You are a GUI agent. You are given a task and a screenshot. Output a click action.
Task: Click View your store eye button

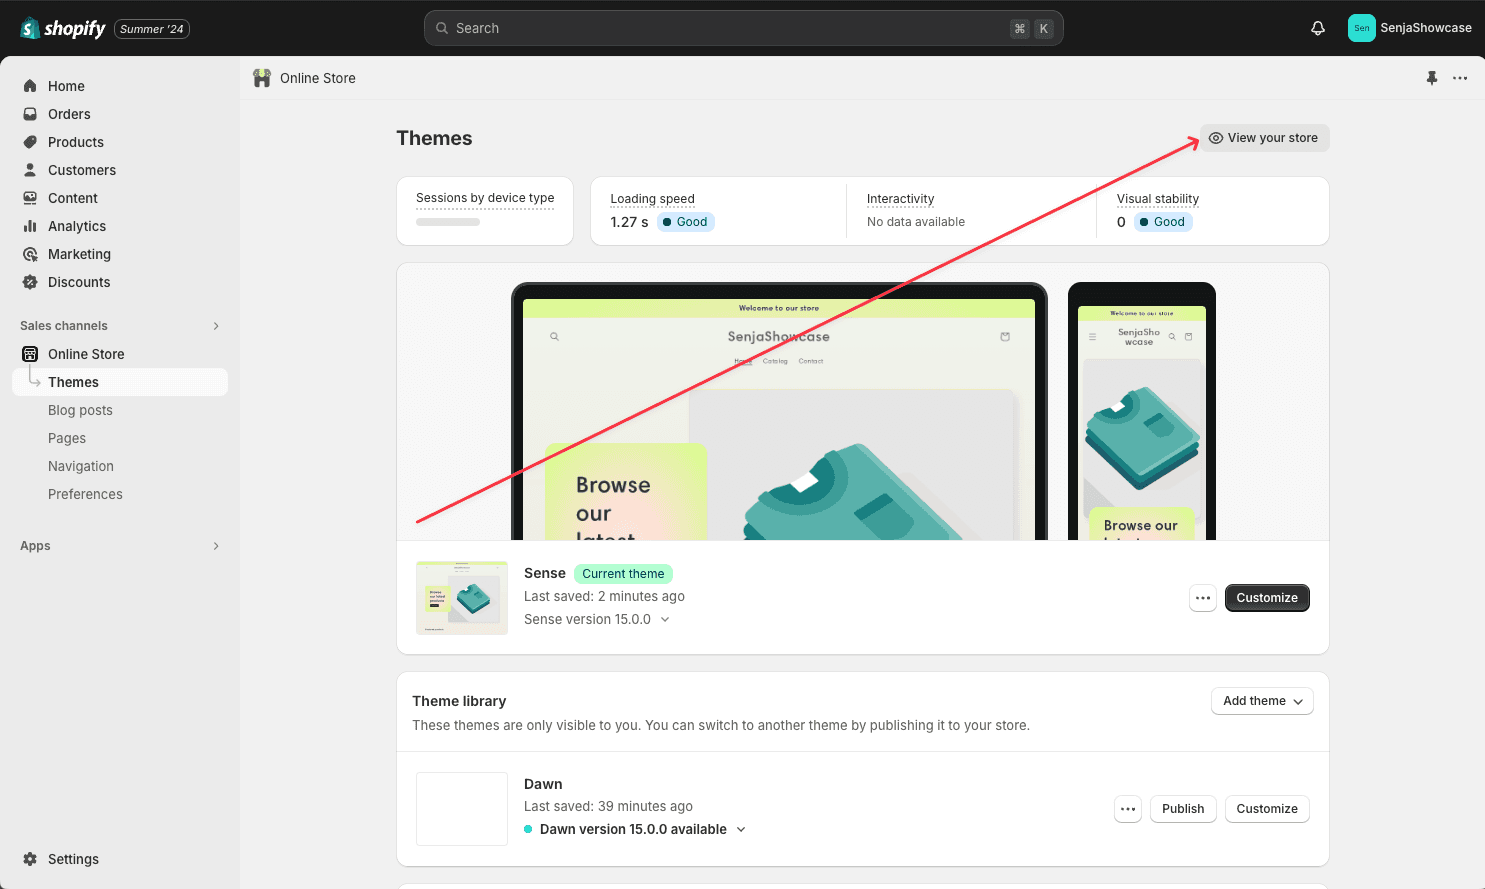(x=1264, y=138)
